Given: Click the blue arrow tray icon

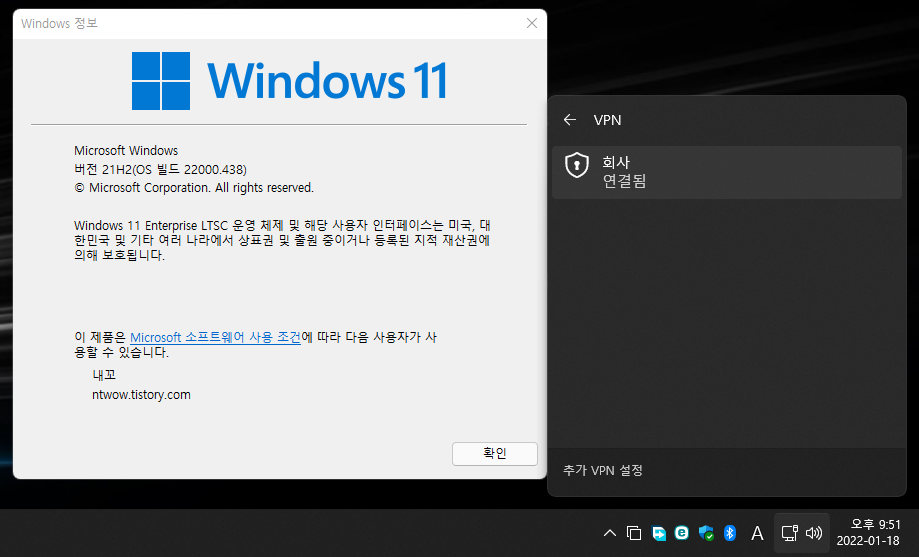Looking at the screenshot, I should coord(659,533).
